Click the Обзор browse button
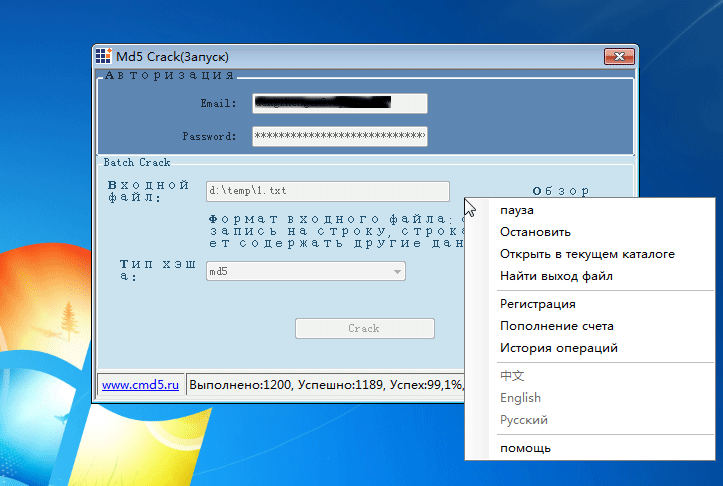 click(561, 190)
